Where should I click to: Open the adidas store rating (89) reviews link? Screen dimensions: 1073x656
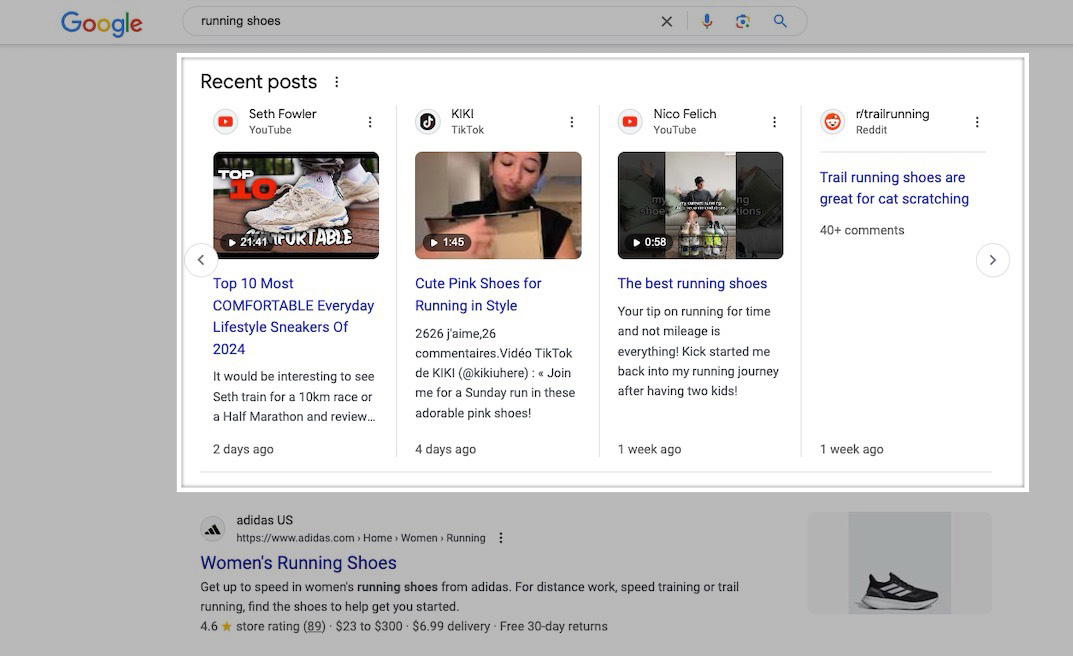coord(313,625)
